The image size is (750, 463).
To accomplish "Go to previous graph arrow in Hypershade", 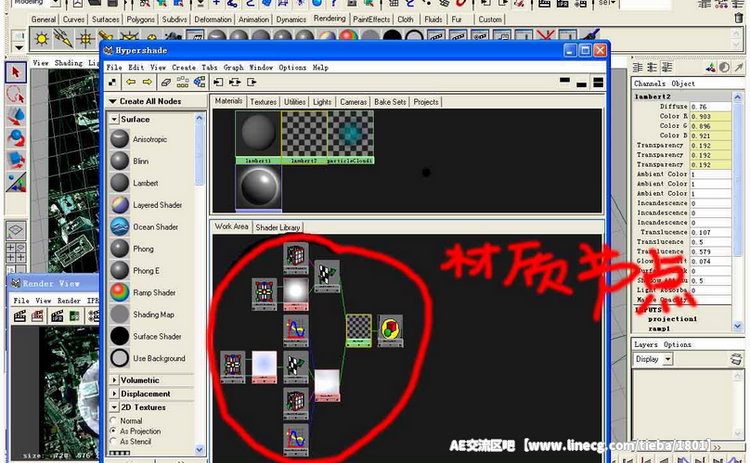I will tap(131, 82).
